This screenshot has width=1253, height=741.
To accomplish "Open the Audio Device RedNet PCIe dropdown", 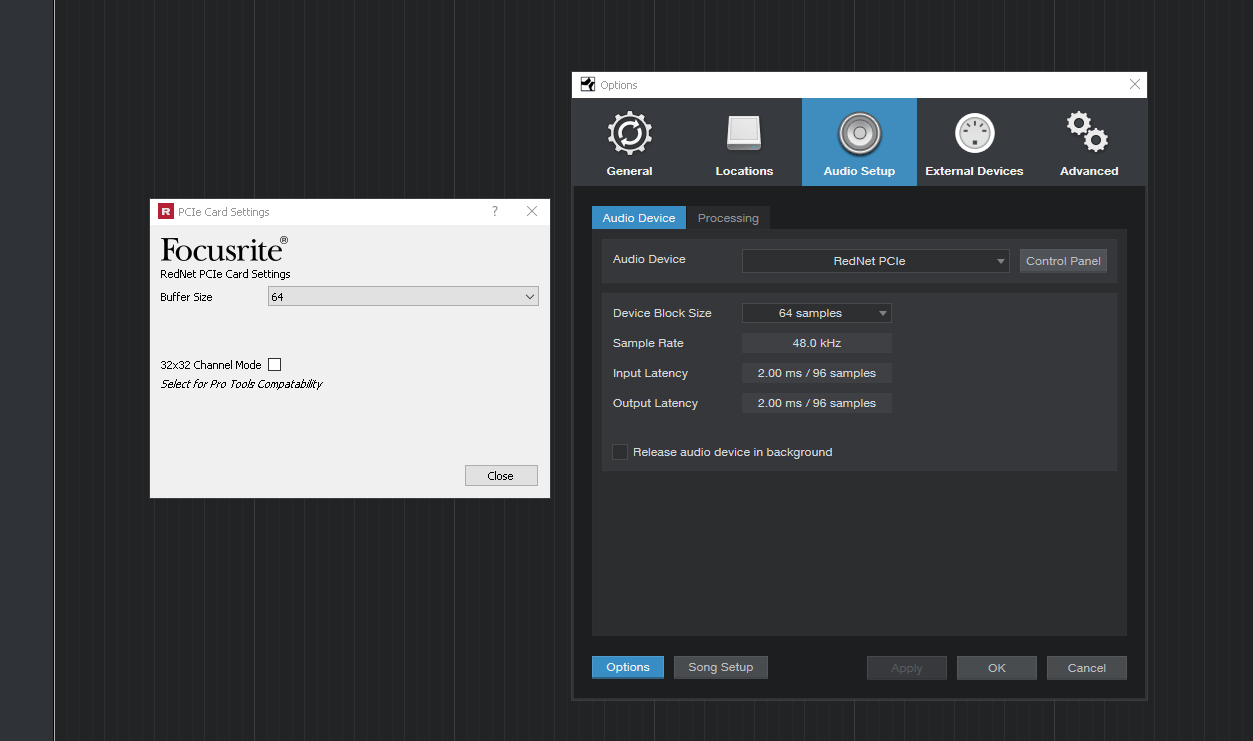I will coord(876,261).
